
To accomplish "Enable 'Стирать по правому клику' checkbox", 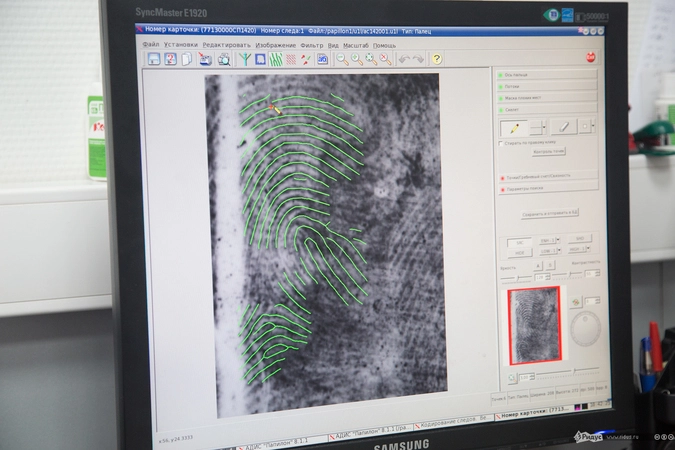I will (501, 143).
